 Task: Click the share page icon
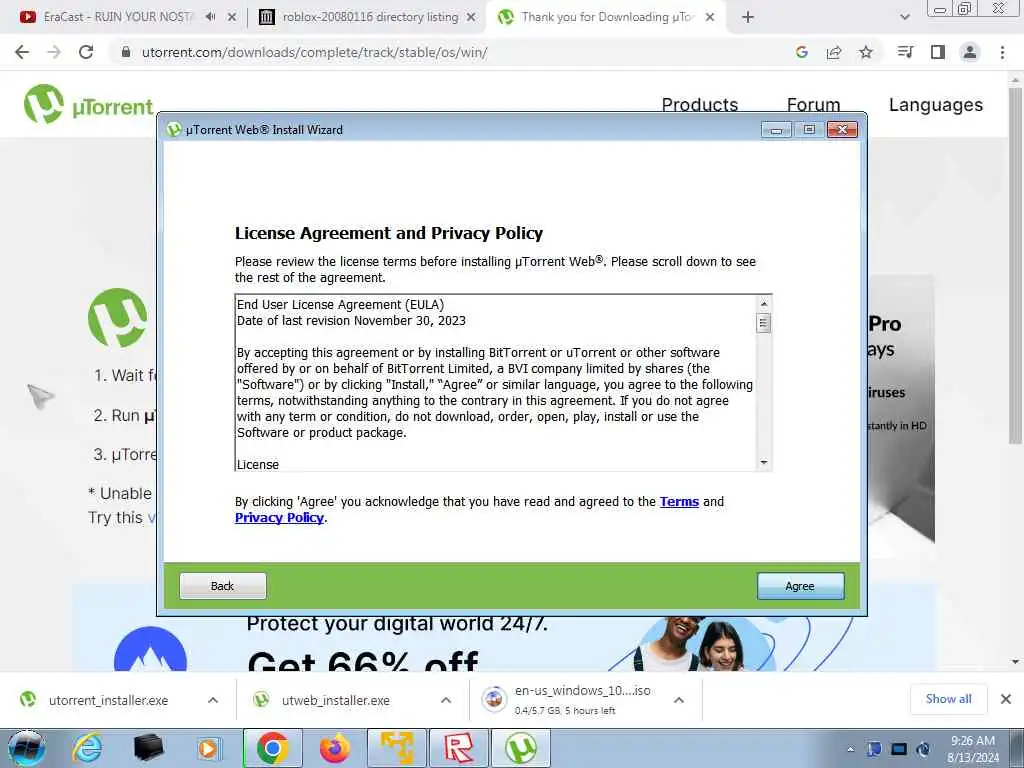click(834, 52)
